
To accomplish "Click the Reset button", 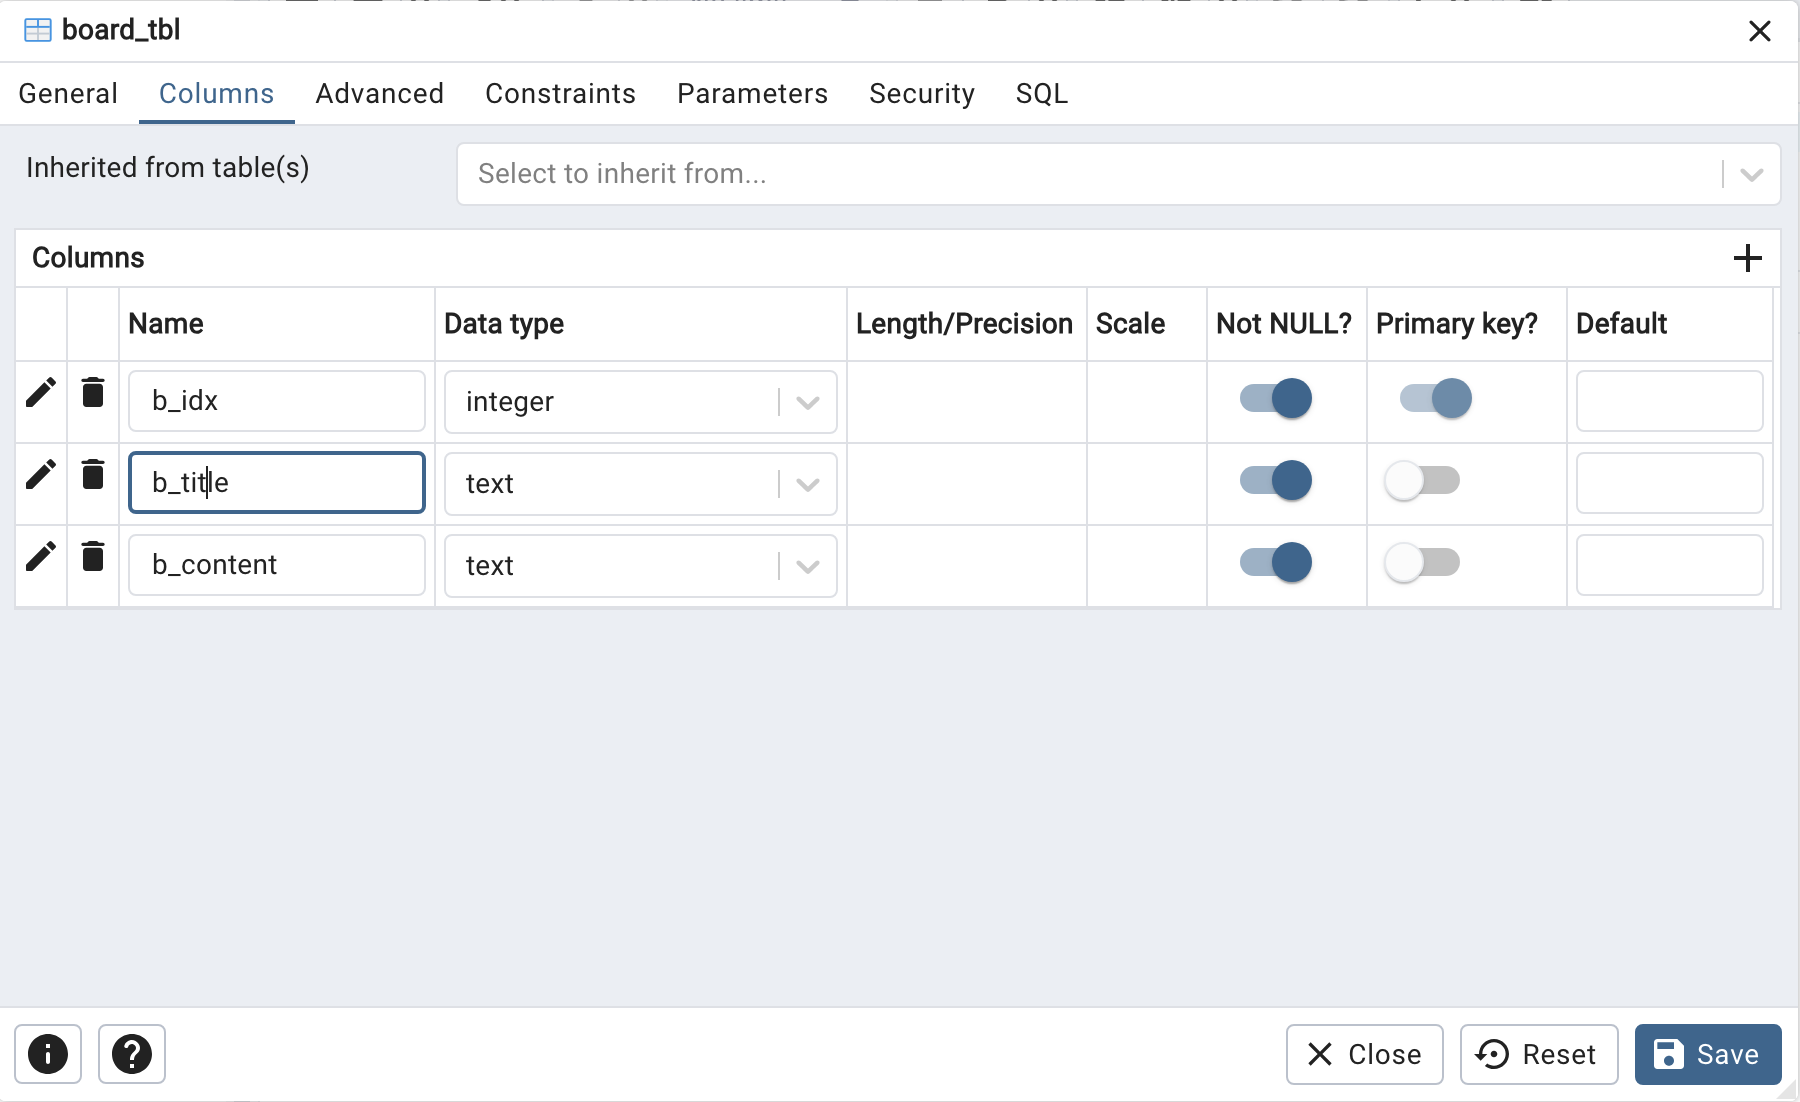I will pos(1539,1054).
